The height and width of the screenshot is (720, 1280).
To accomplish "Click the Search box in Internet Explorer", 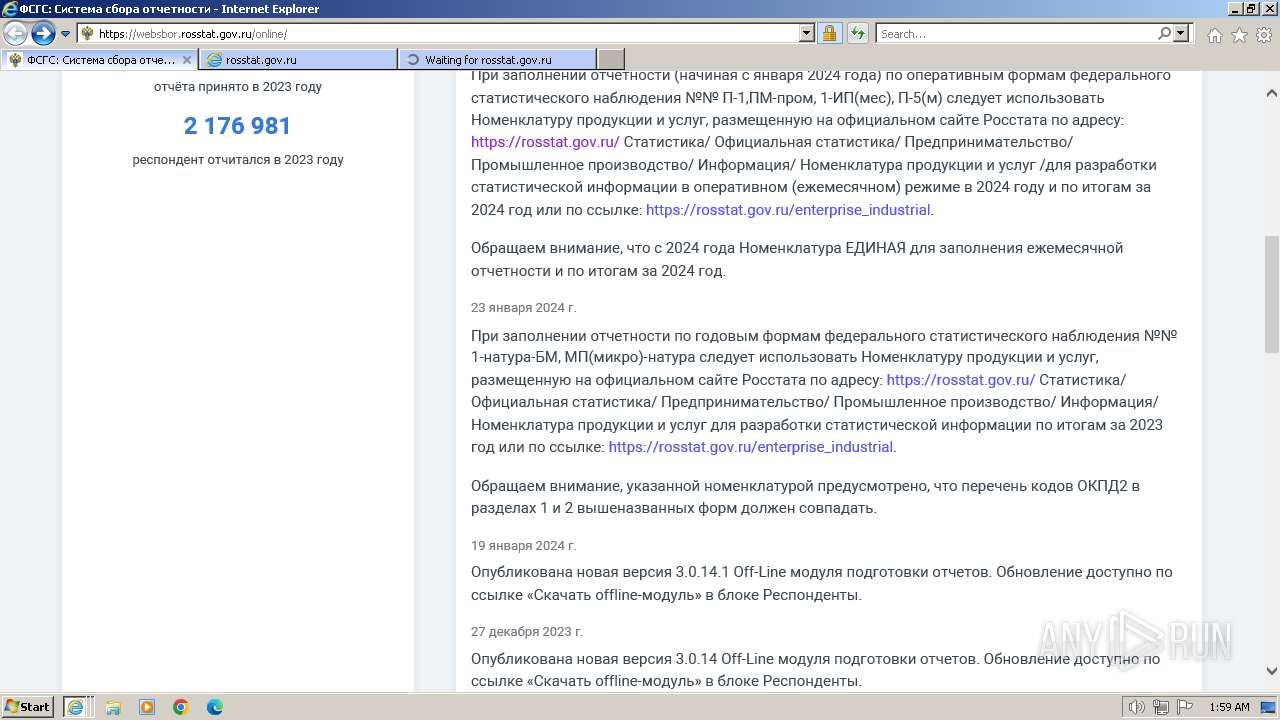I will tap(1017, 34).
